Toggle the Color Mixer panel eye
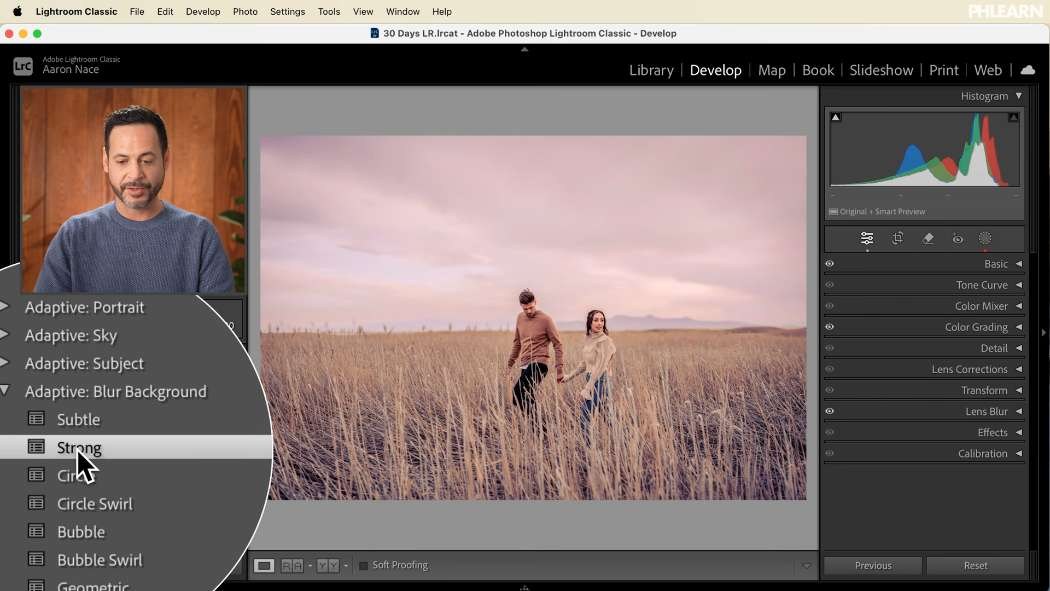The image size is (1050, 591). (x=830, y=306)
